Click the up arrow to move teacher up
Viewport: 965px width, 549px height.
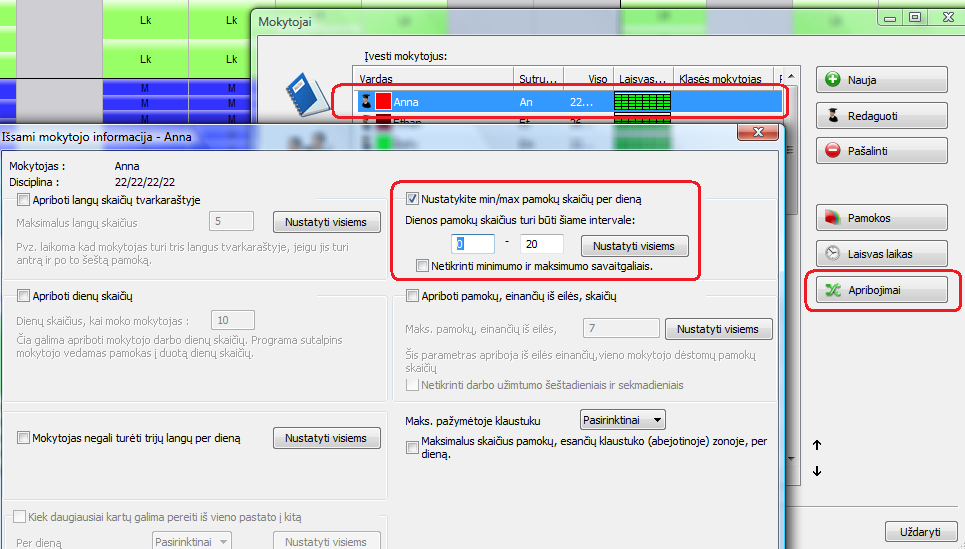pos(817,445)
